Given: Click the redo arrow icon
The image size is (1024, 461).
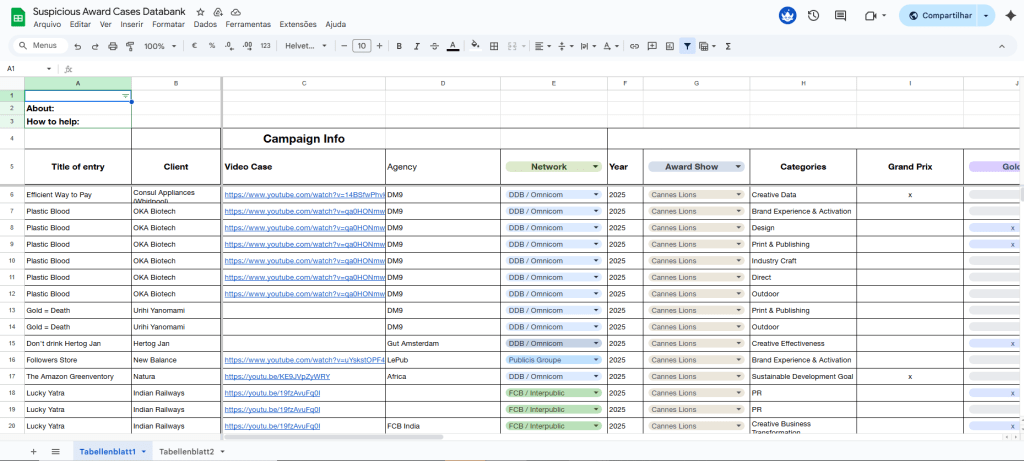Looking at the screenshot, I should click(95, 46).
